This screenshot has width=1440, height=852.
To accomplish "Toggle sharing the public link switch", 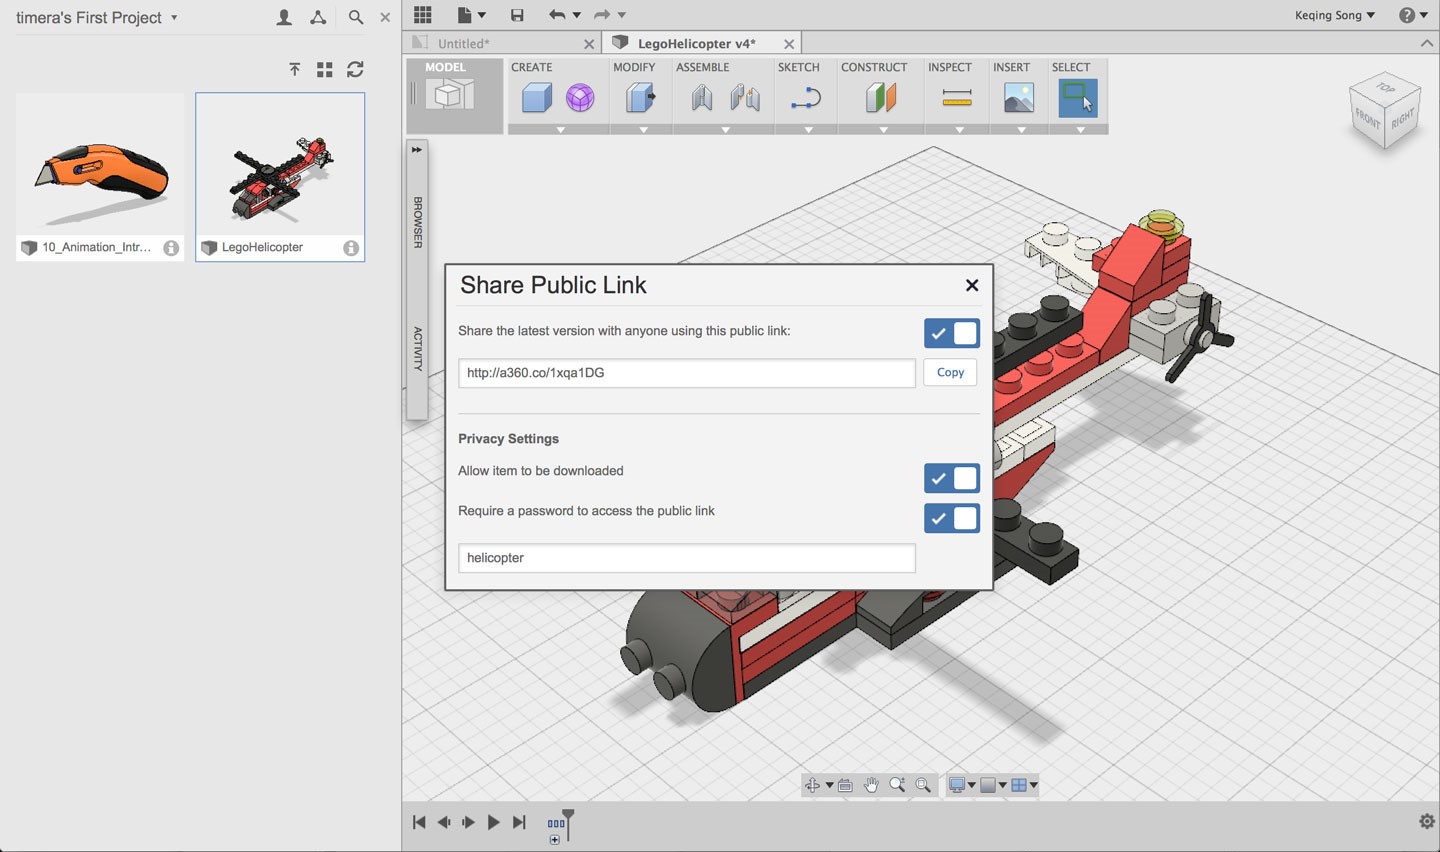I will 952,333.
